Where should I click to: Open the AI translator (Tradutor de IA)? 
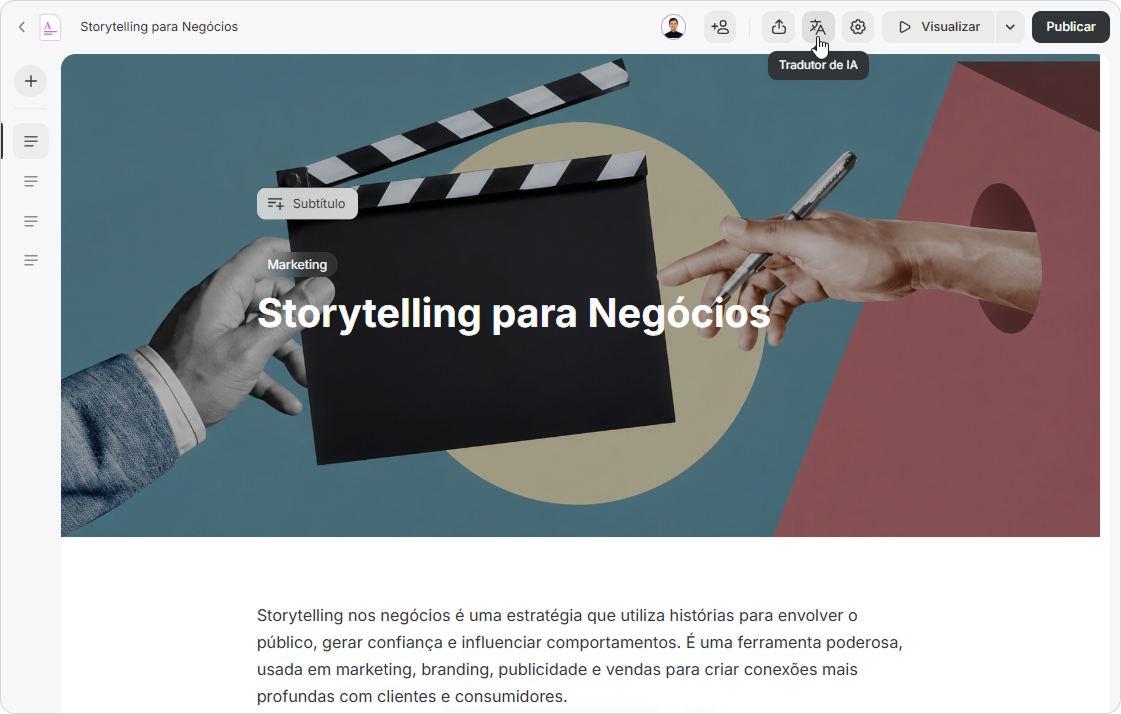(818, 27)
